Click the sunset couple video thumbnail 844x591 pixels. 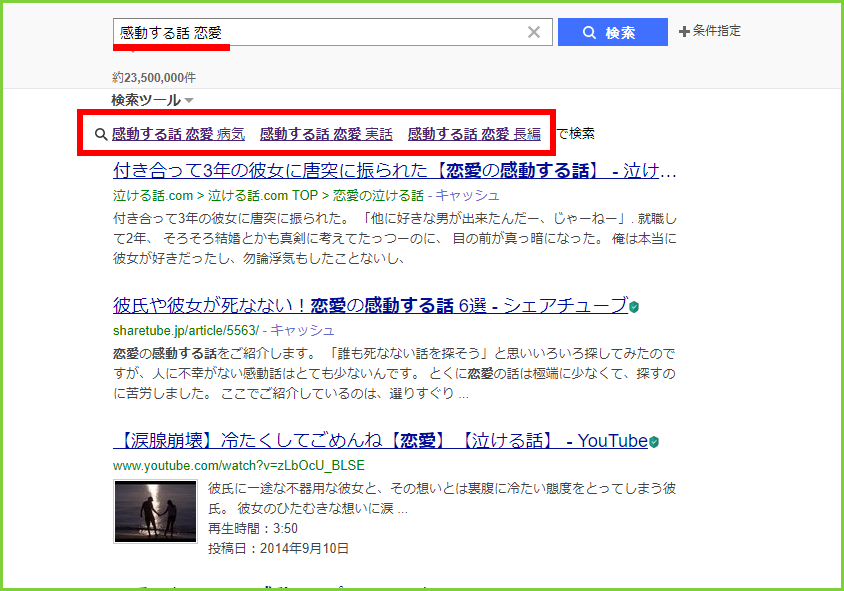click(155, 513)
